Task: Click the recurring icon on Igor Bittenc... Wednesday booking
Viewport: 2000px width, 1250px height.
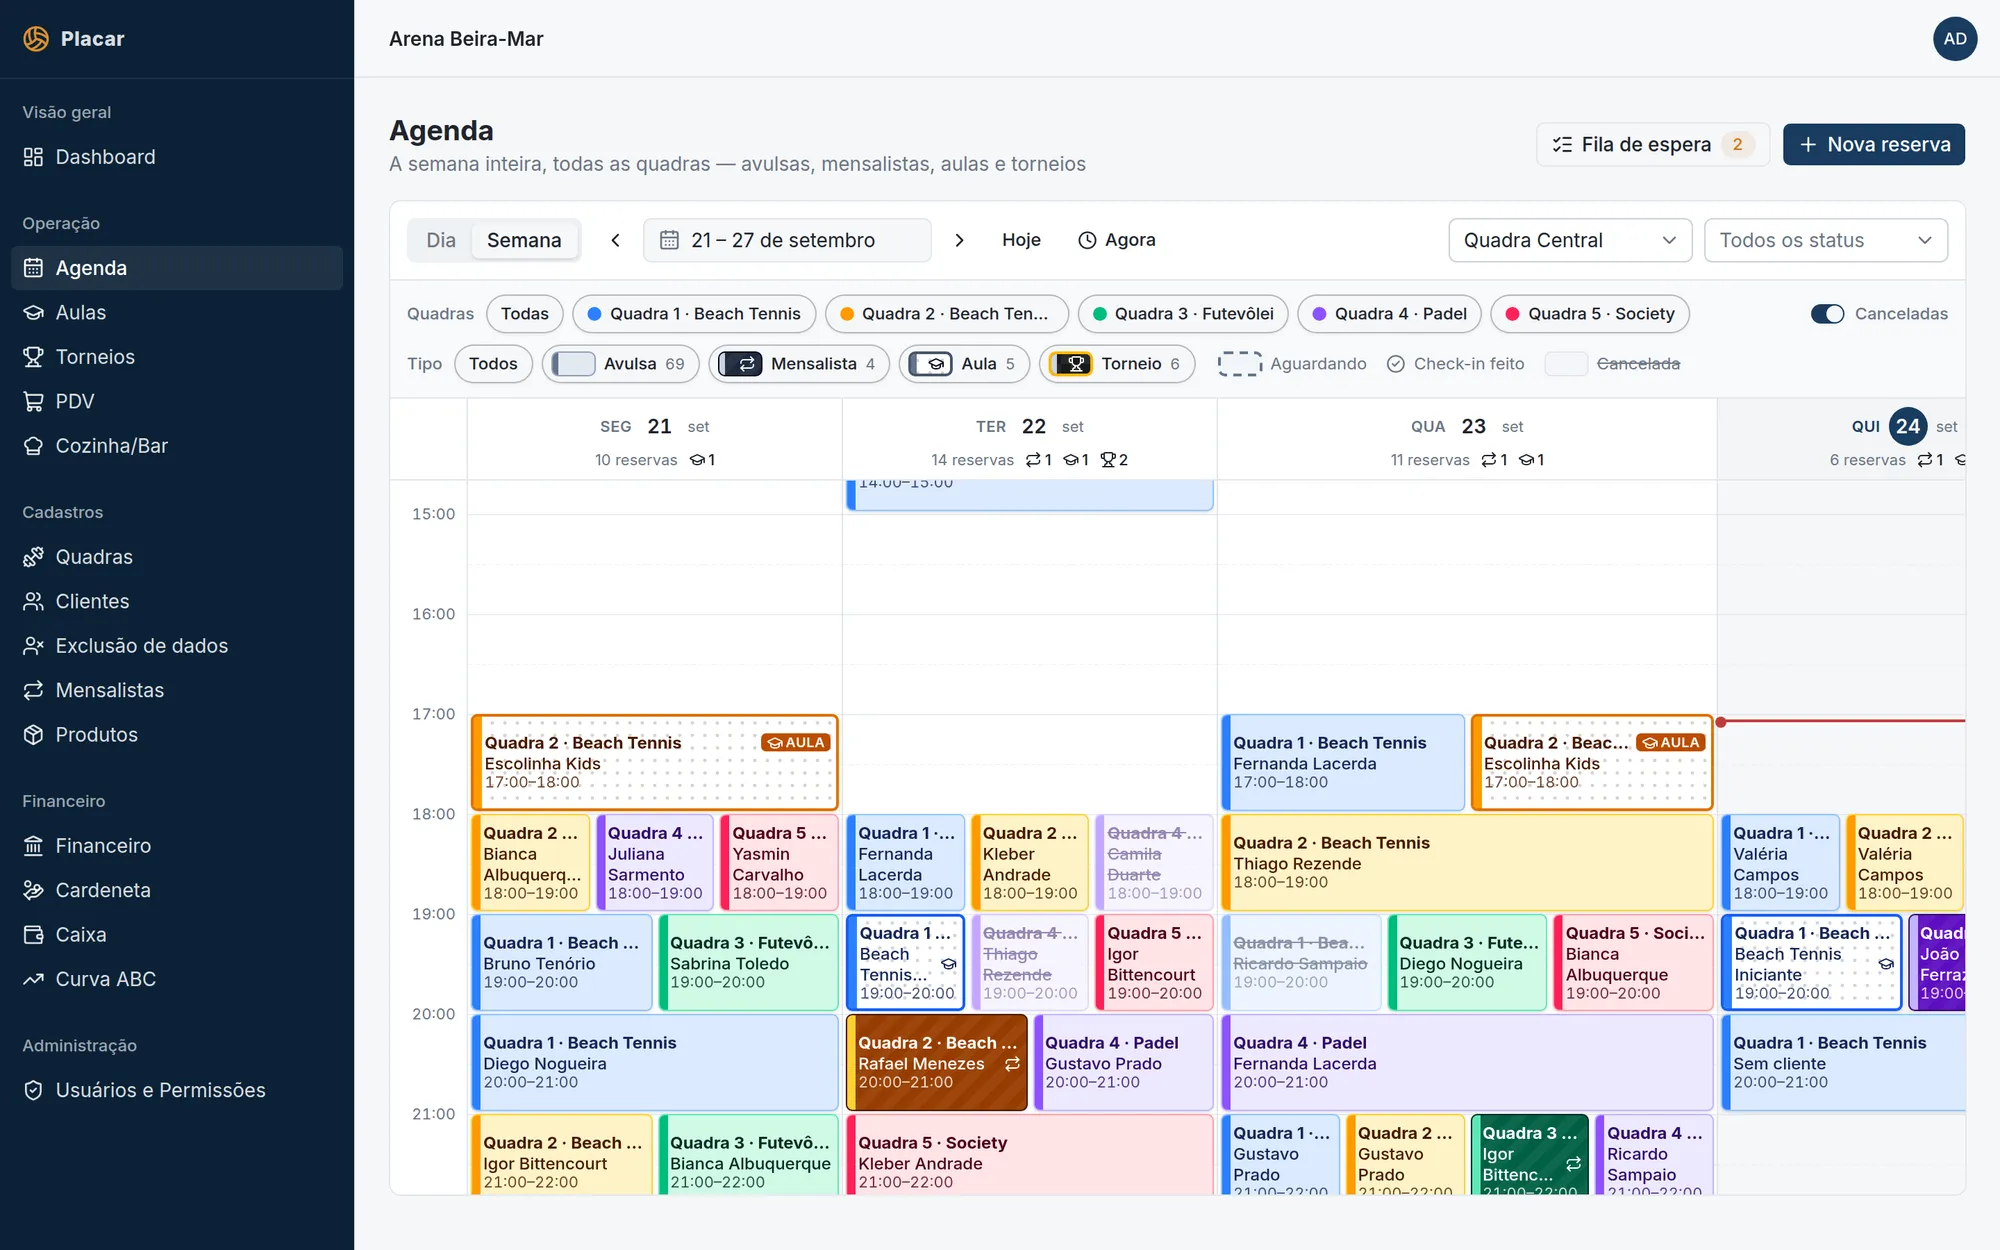Action: pyautogui.click(x=1573, y=1164)
